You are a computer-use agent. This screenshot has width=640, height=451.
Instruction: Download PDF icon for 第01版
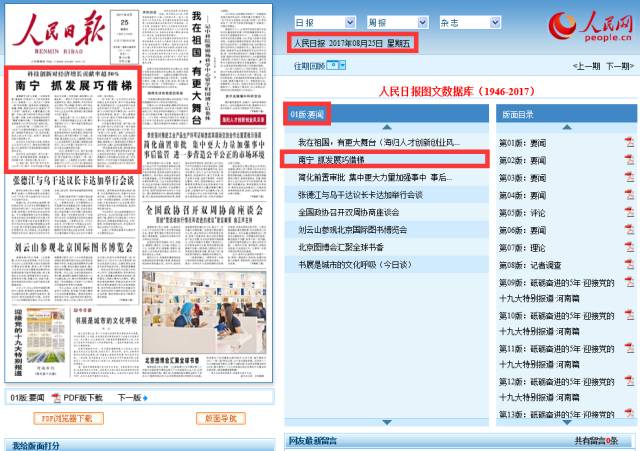[x=629, y=142]
